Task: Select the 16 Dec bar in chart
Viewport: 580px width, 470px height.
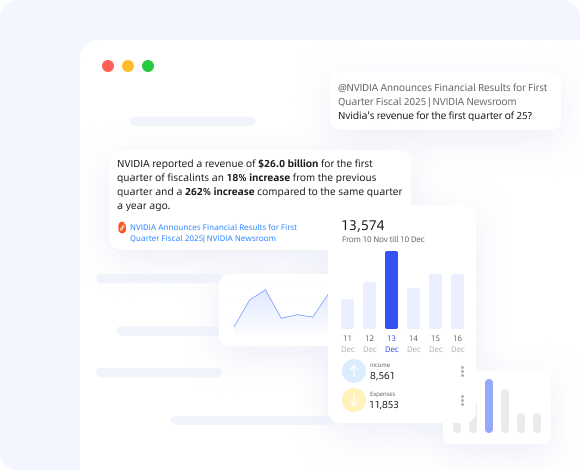Action: click(x=458, y=301)
